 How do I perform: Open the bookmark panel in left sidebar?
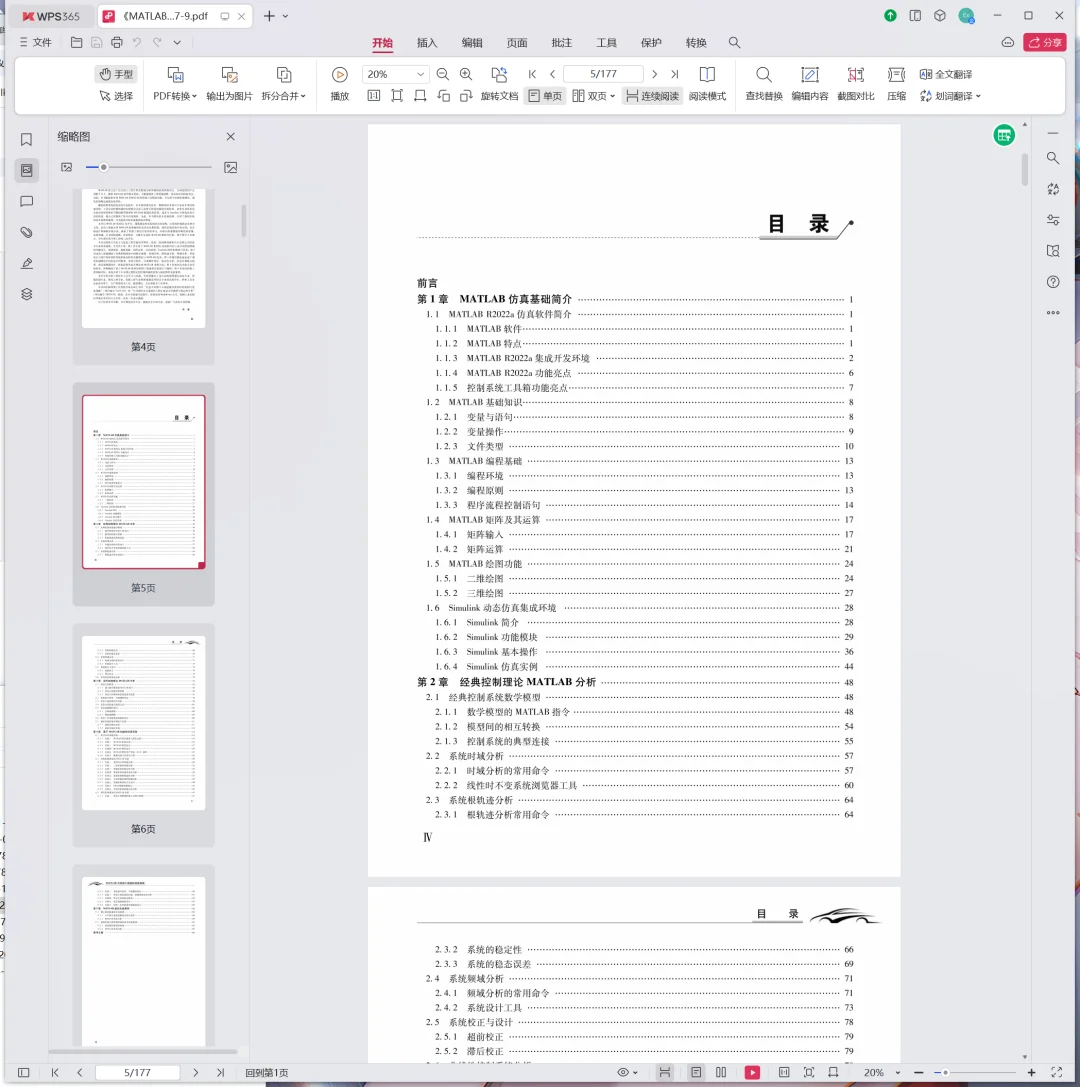click(26, 139)
